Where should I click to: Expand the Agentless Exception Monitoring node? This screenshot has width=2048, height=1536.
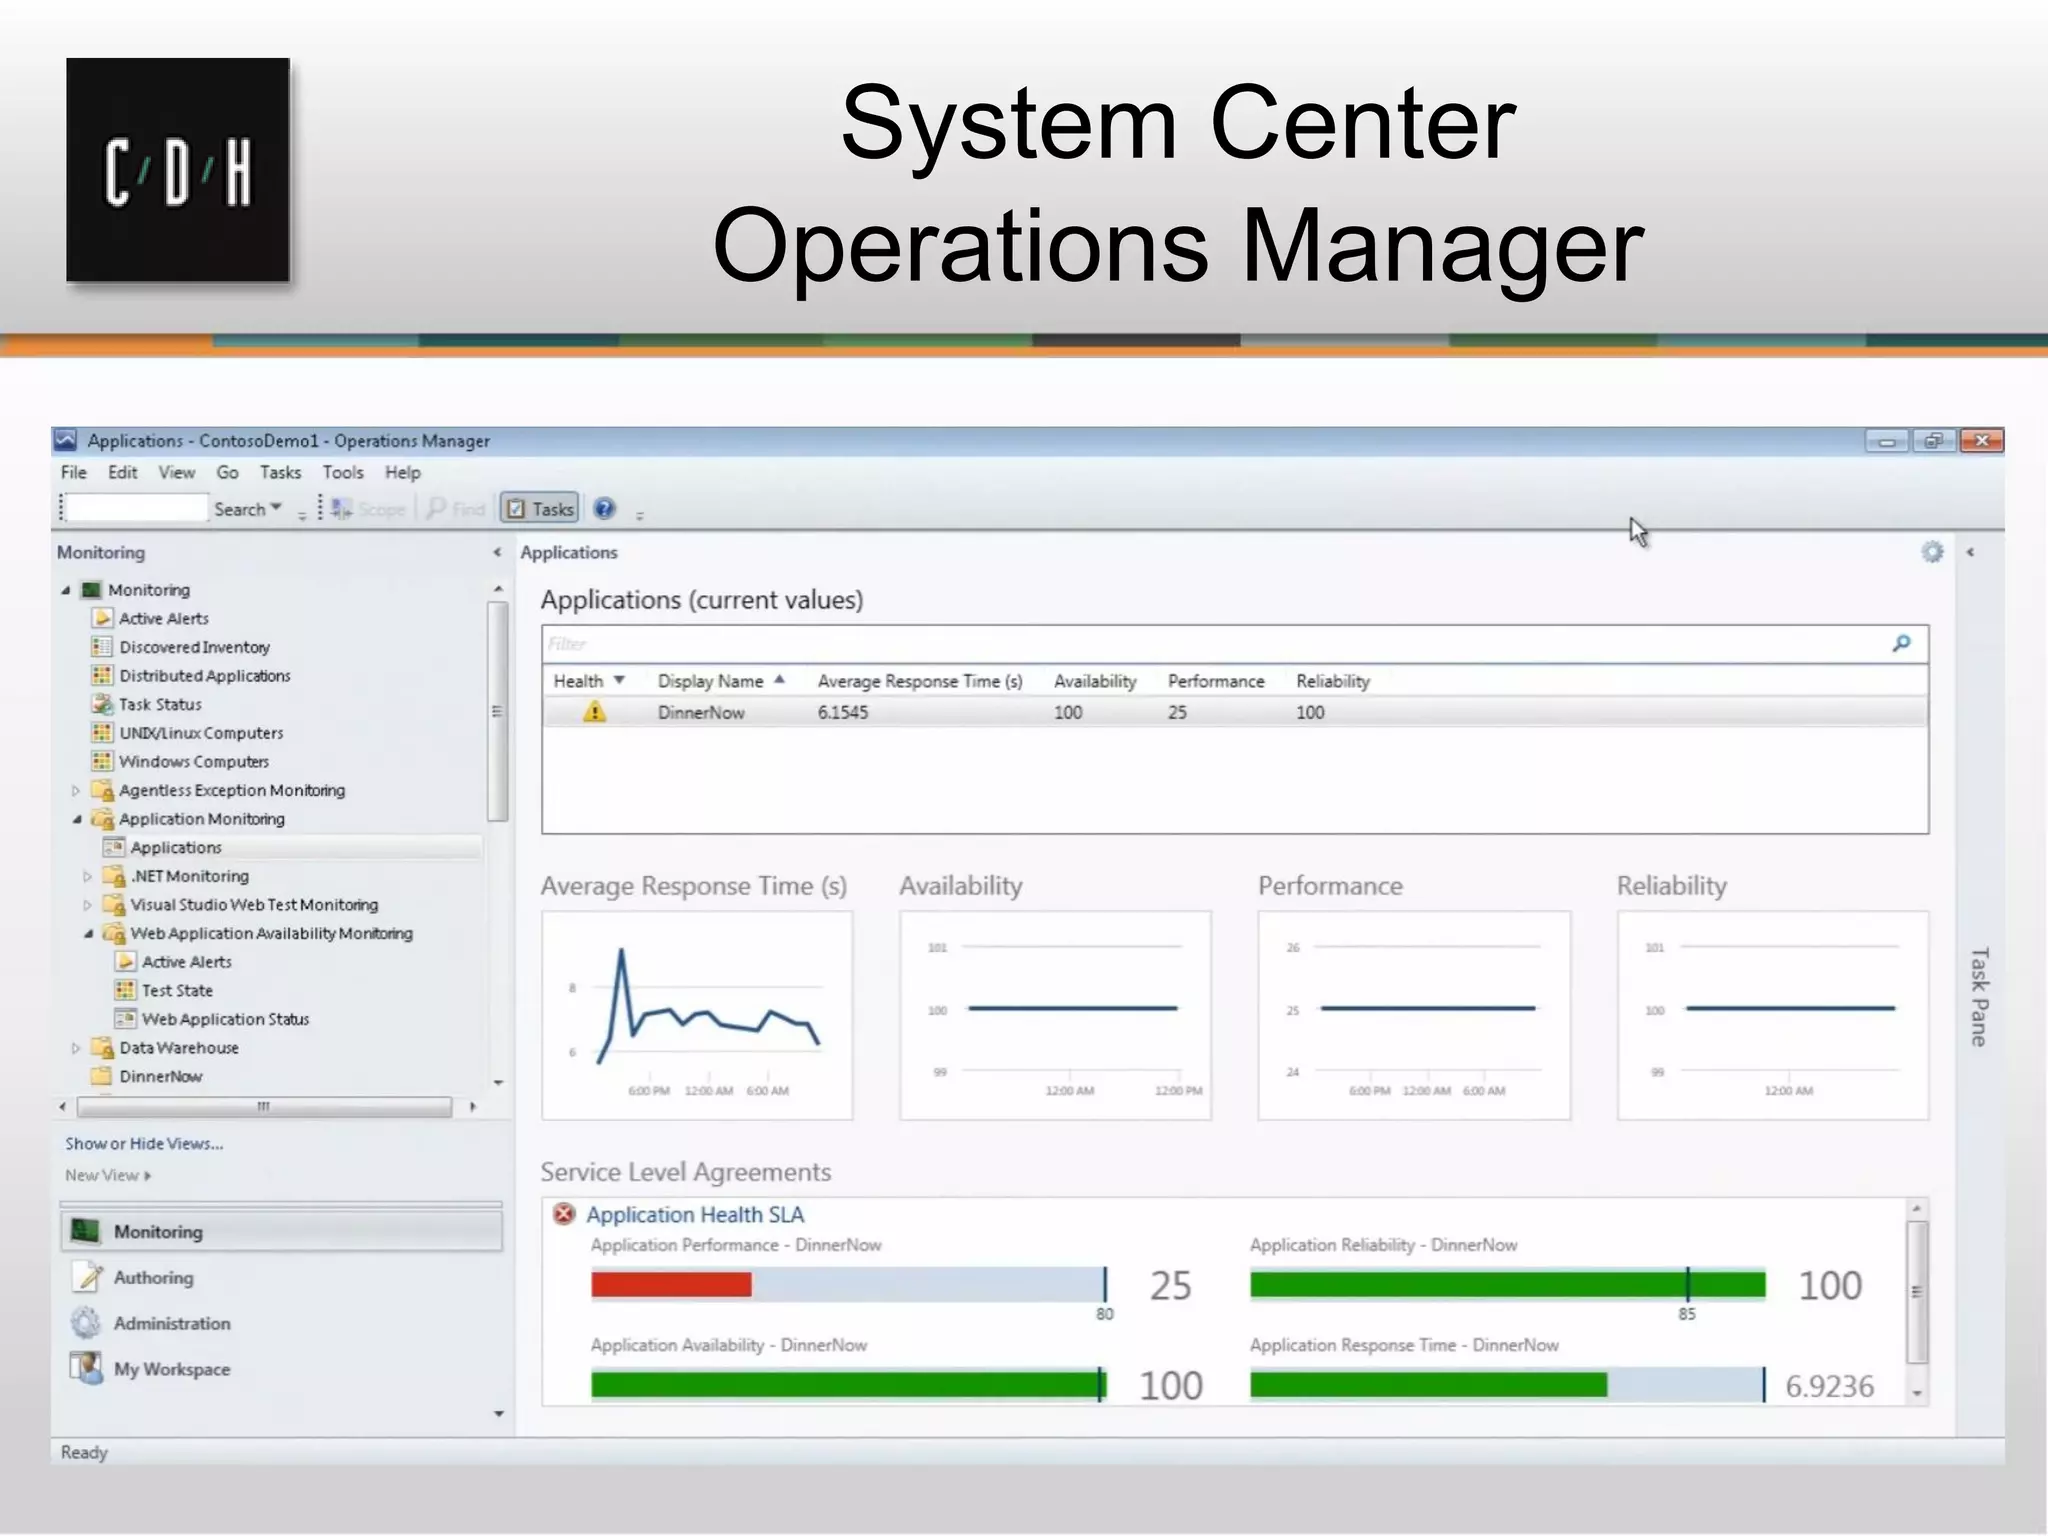tap(76, 790)
